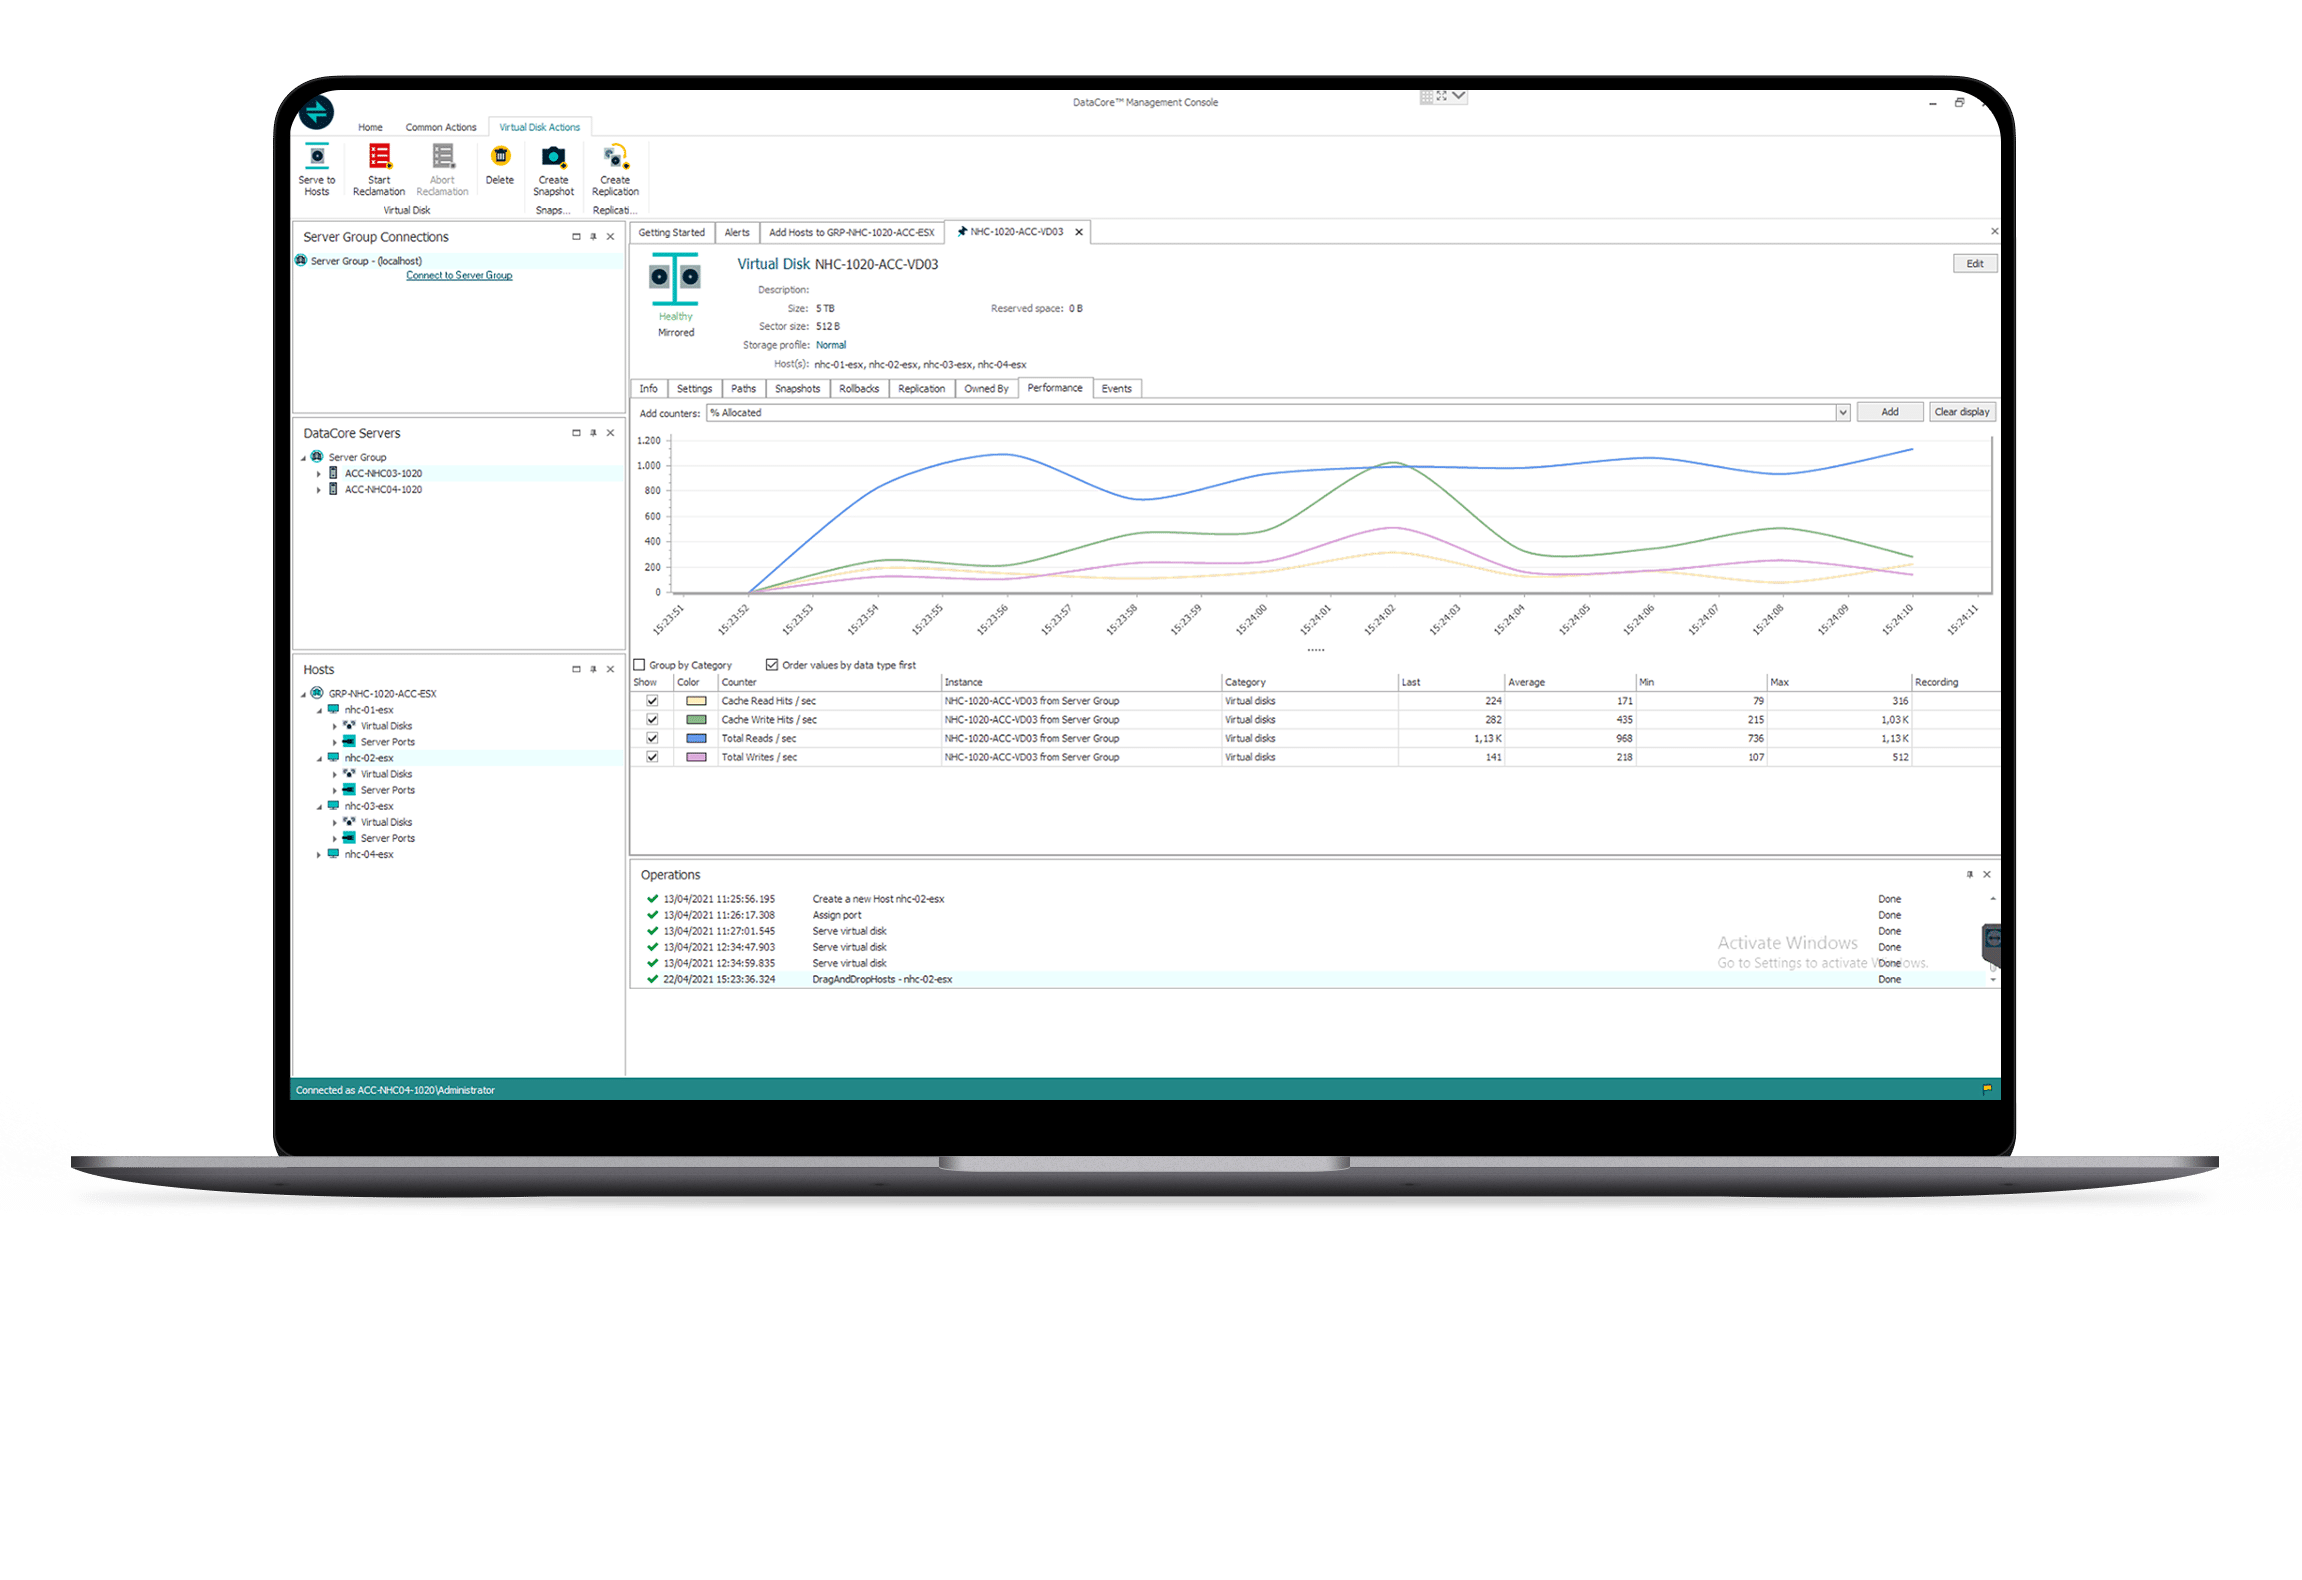Image resolution: width=2302 pixels, height=1580 pixels.
Task: Select server ACC-NHC04-1020
Action: (383, 489)
